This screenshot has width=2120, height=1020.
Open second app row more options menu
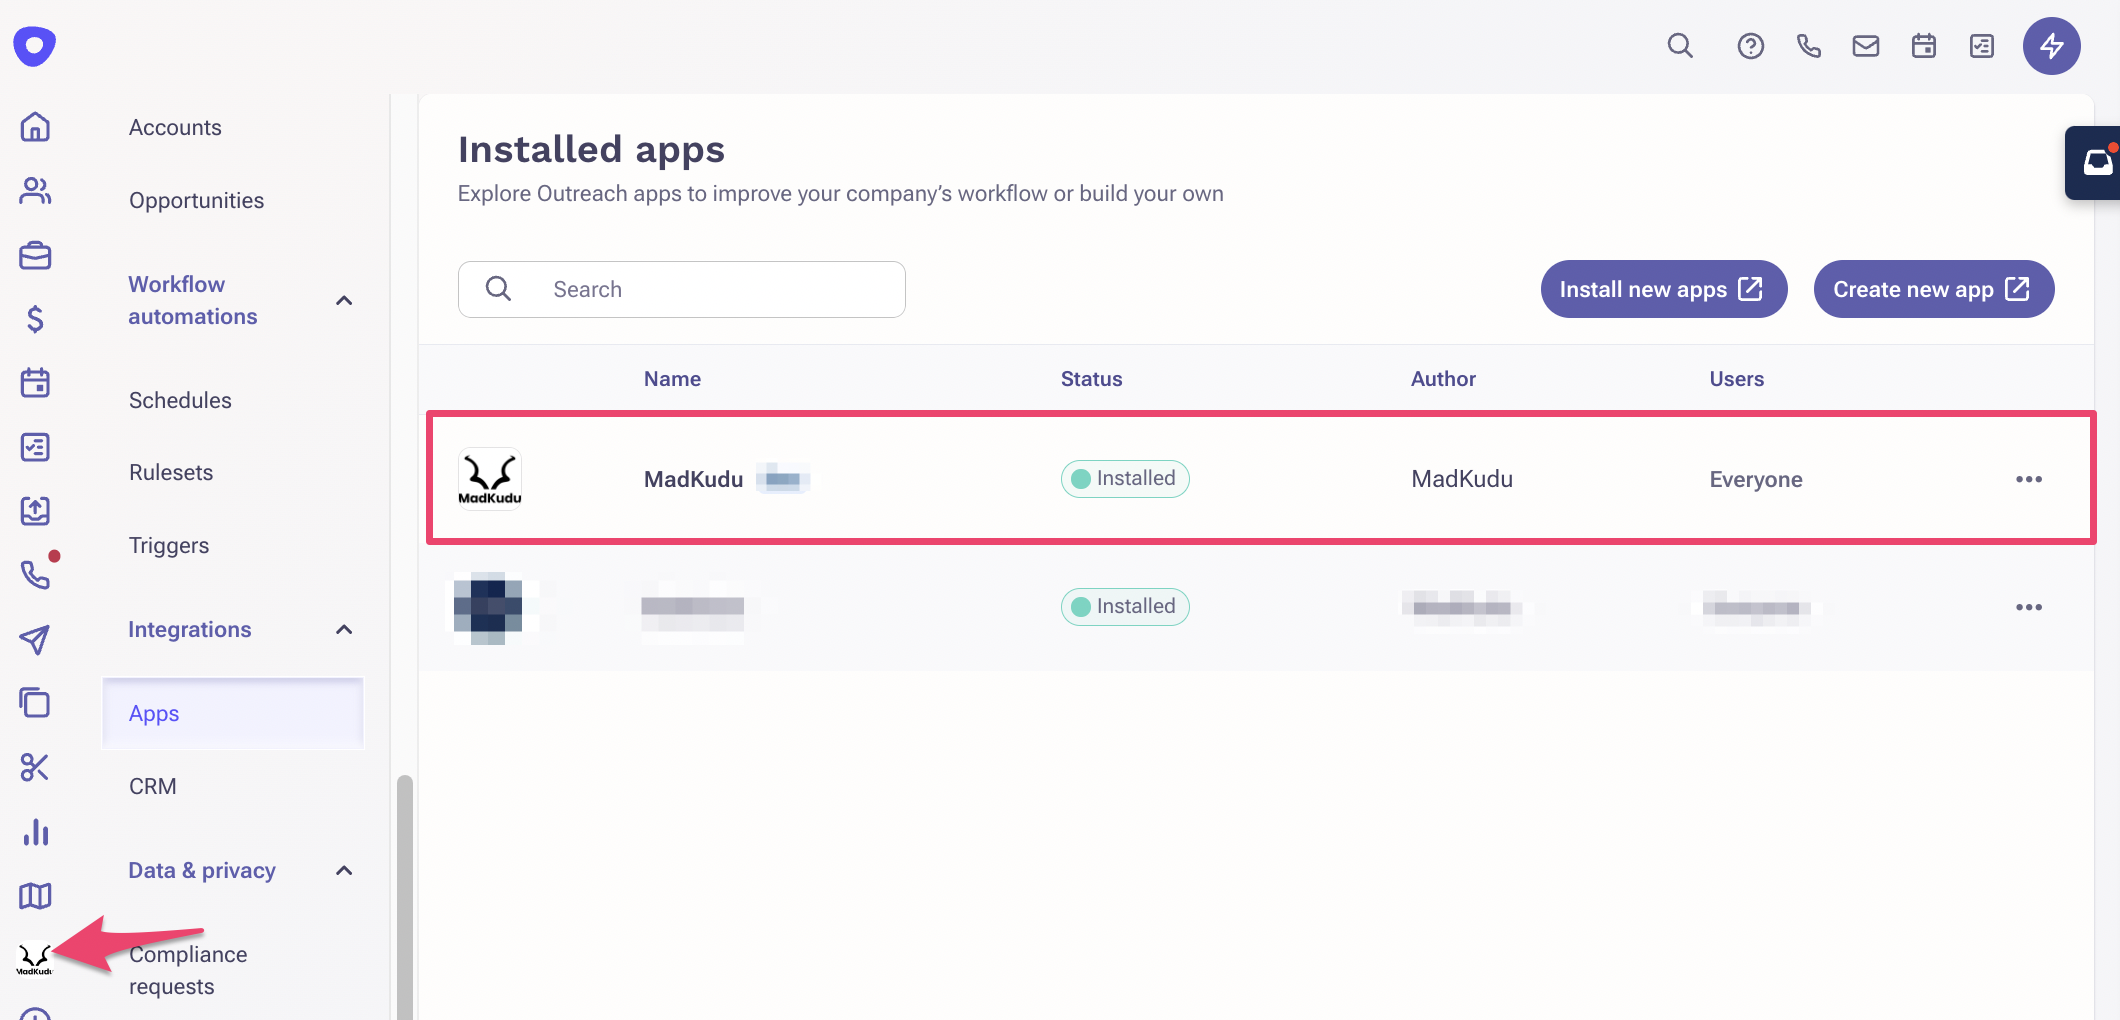coord(2029,607)
